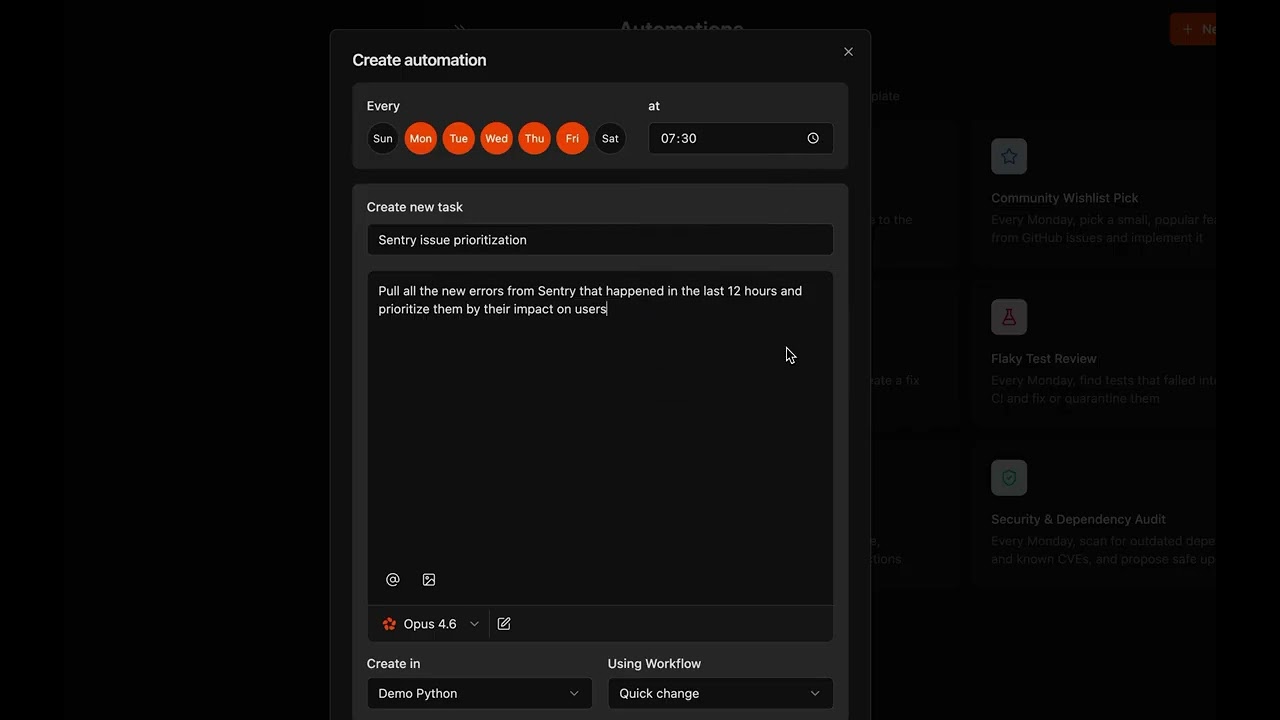
Task: Close the Create automation dialog
Action: (848, 52)
